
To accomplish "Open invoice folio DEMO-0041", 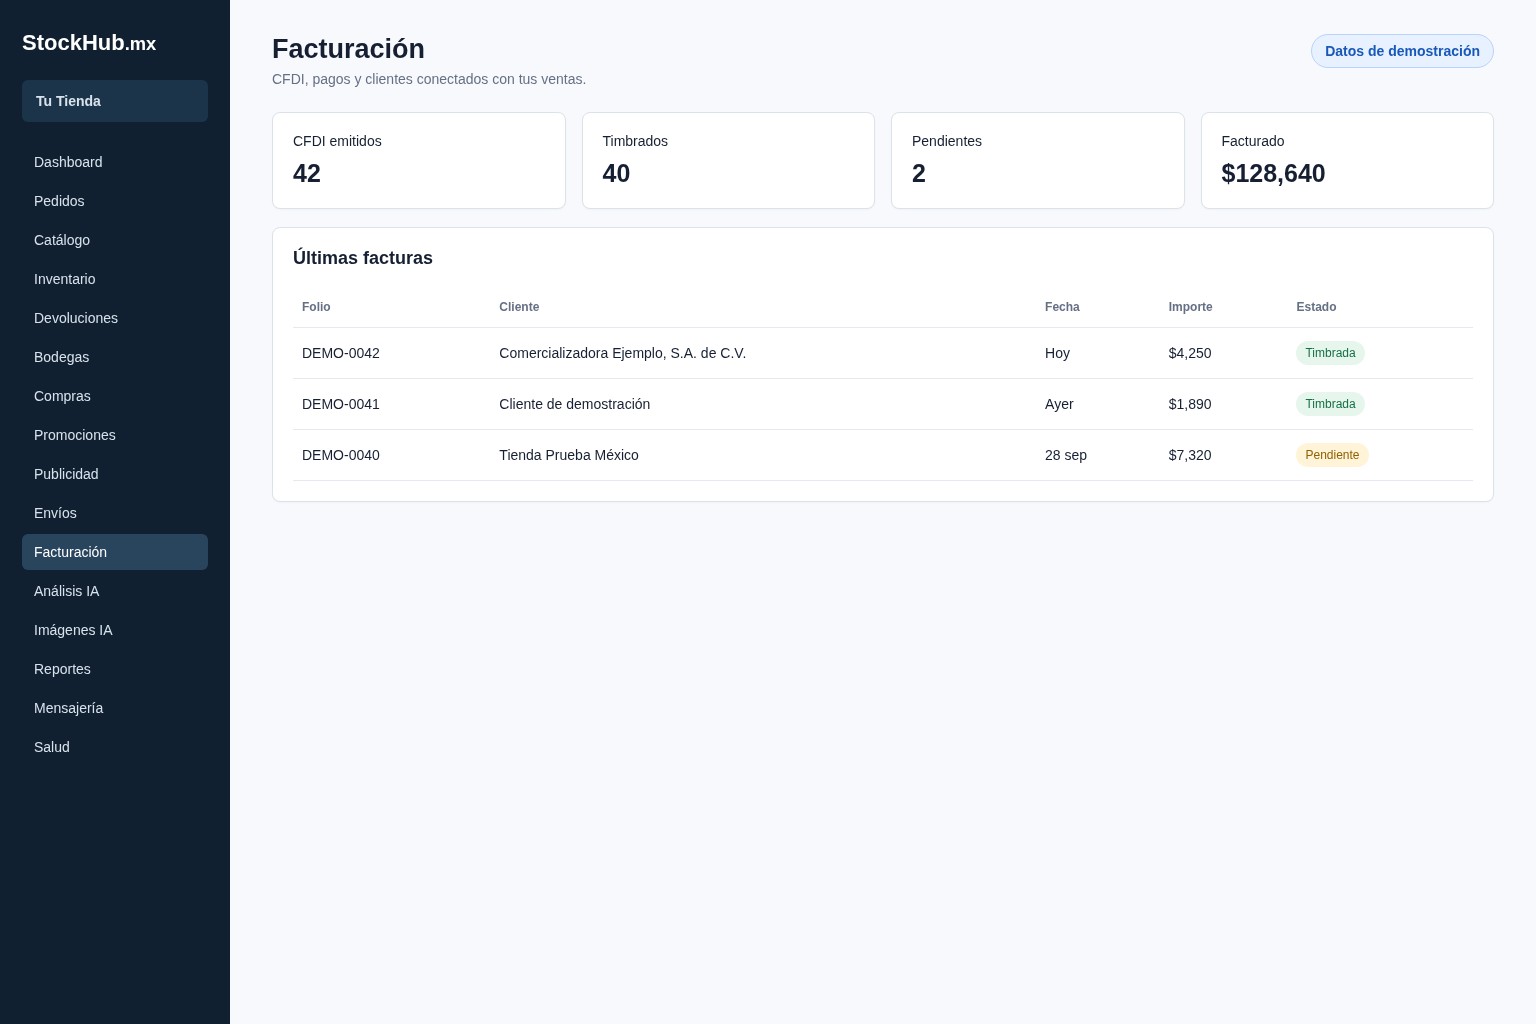I will (341, 404).
